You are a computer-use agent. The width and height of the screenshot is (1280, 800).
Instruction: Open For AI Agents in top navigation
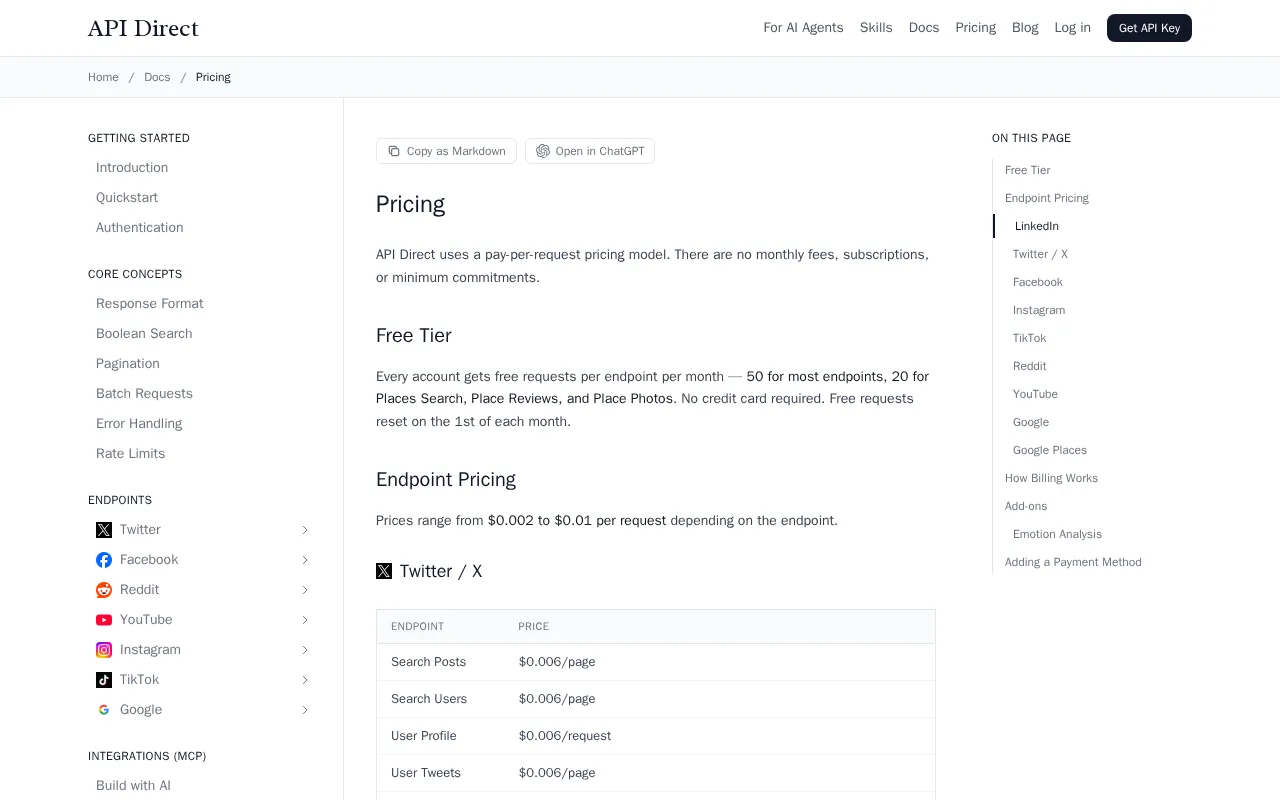pos(803,28)
